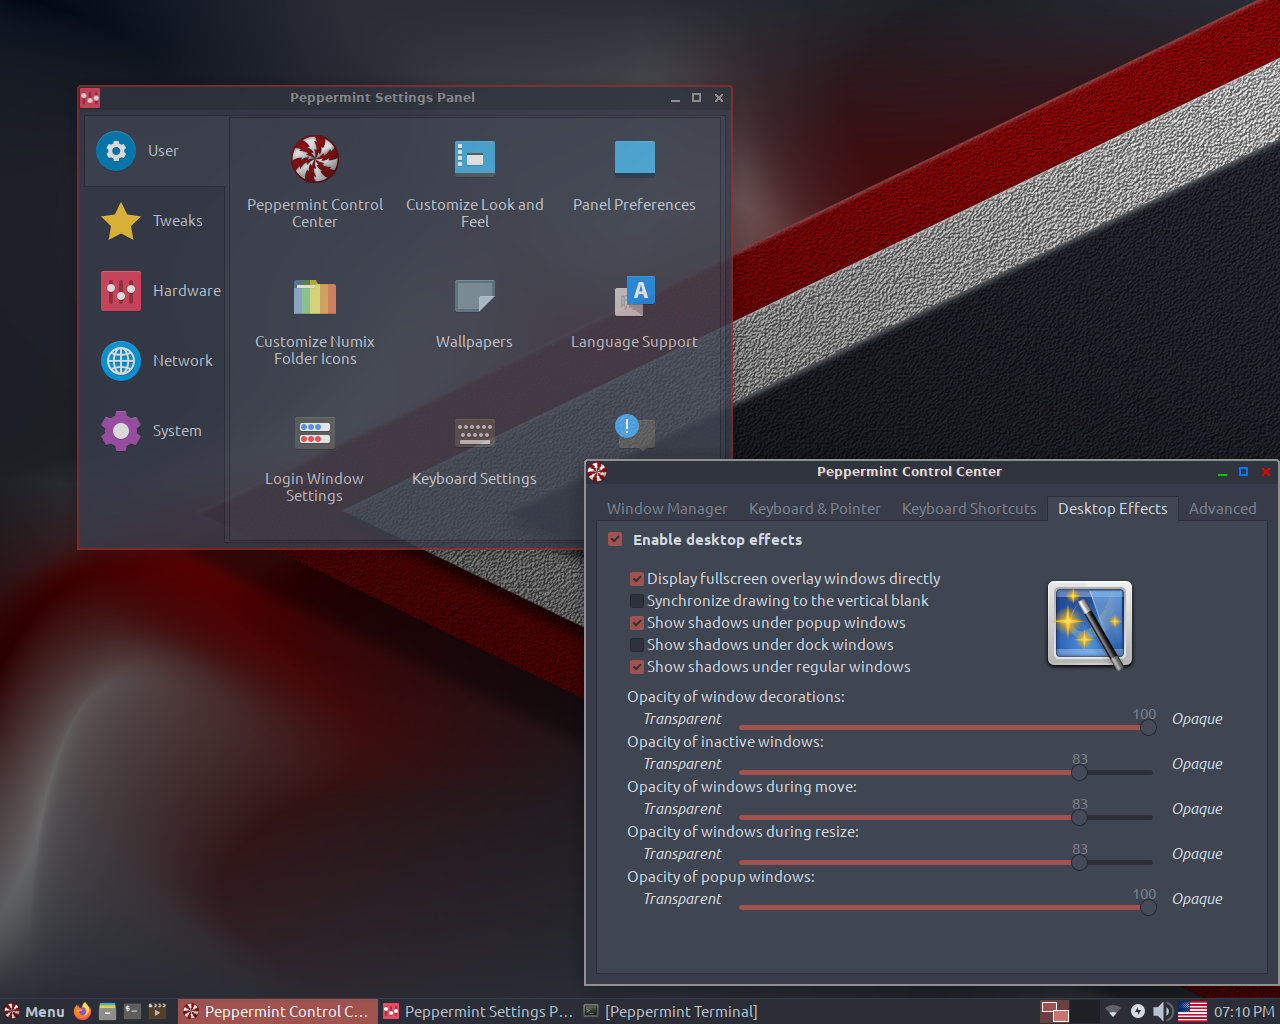Open network indicator in system tray

(1112, 1011)
